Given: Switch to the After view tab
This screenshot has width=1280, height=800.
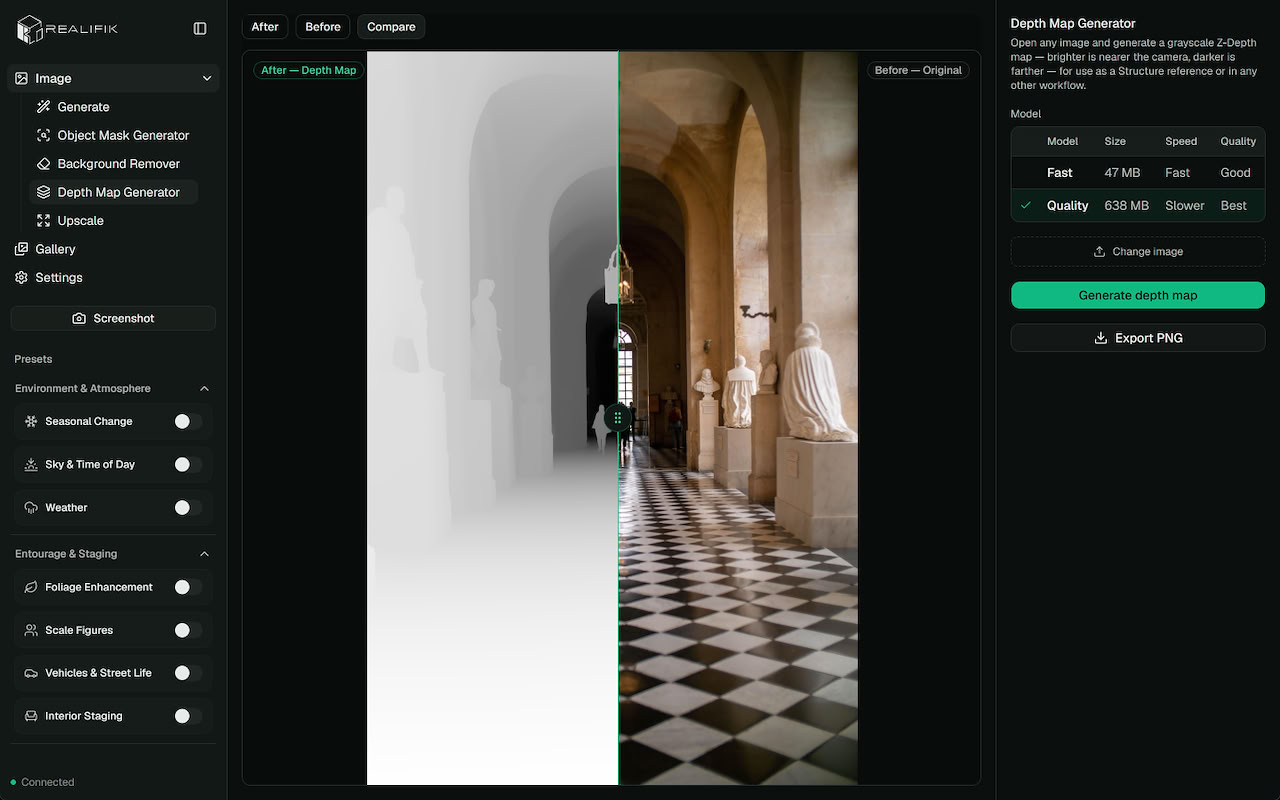Looking at the screenshot, I should pyautogui.click(x=265, y=27).
